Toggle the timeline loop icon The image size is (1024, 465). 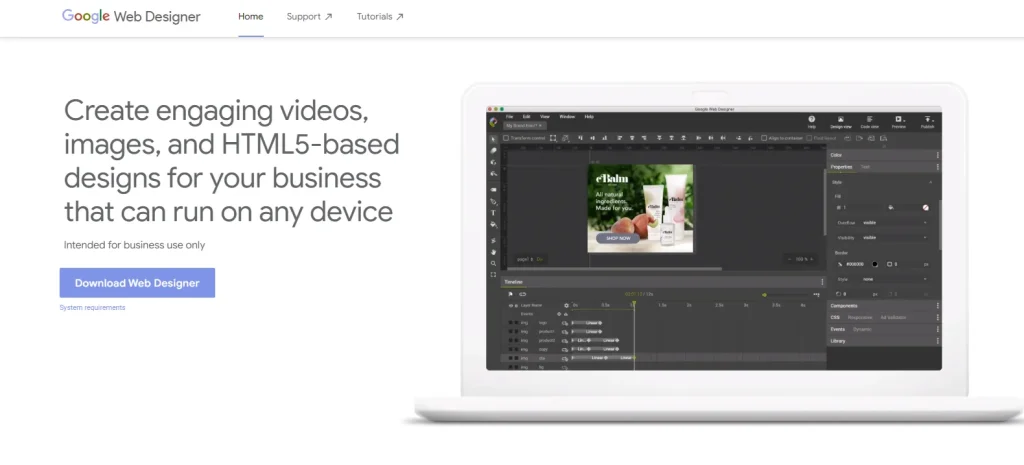(x=522, y=294)
